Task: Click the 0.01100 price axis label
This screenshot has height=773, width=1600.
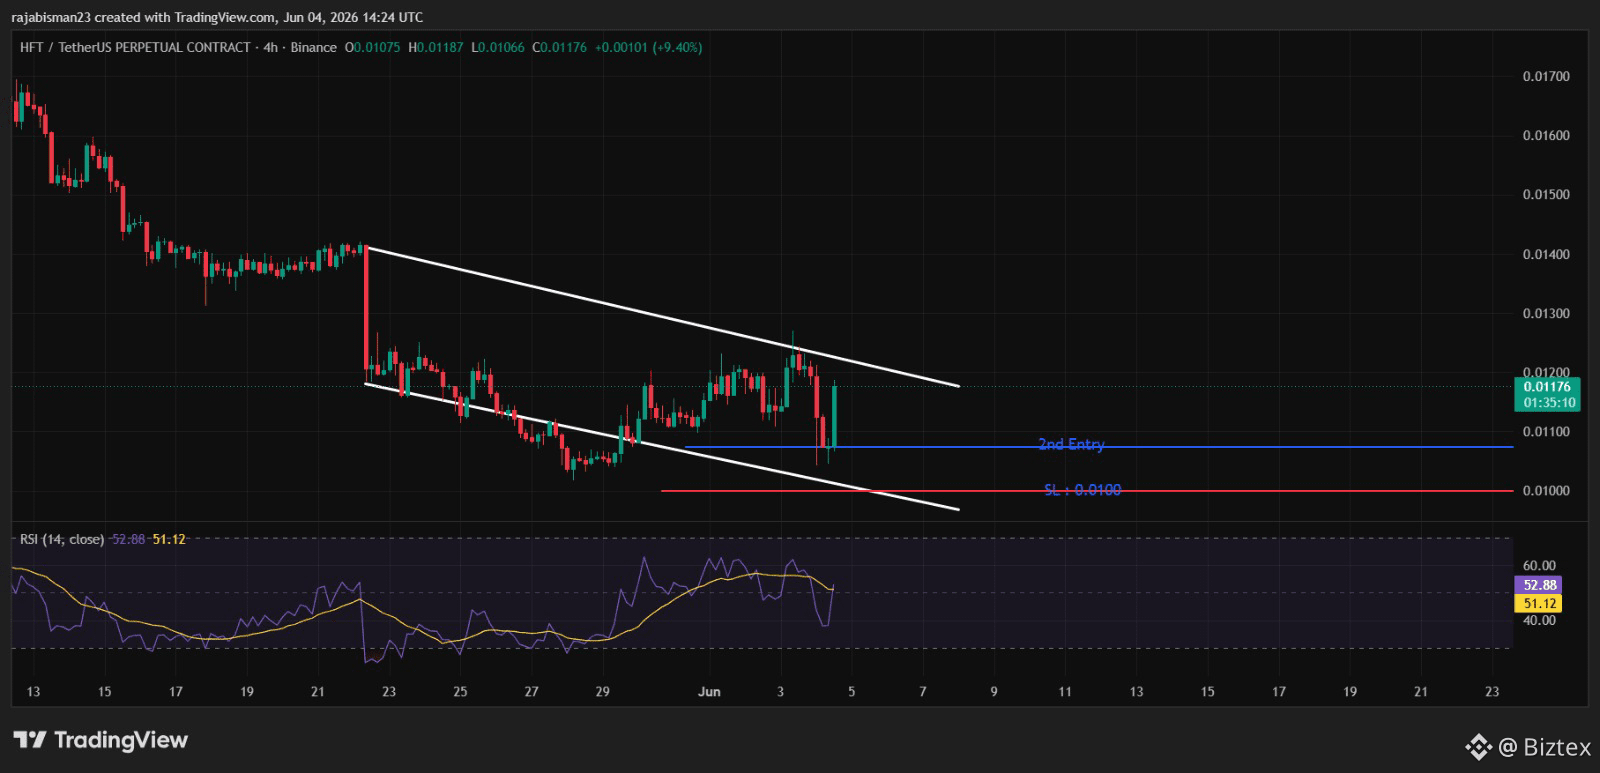Action: coord(1546,432)
